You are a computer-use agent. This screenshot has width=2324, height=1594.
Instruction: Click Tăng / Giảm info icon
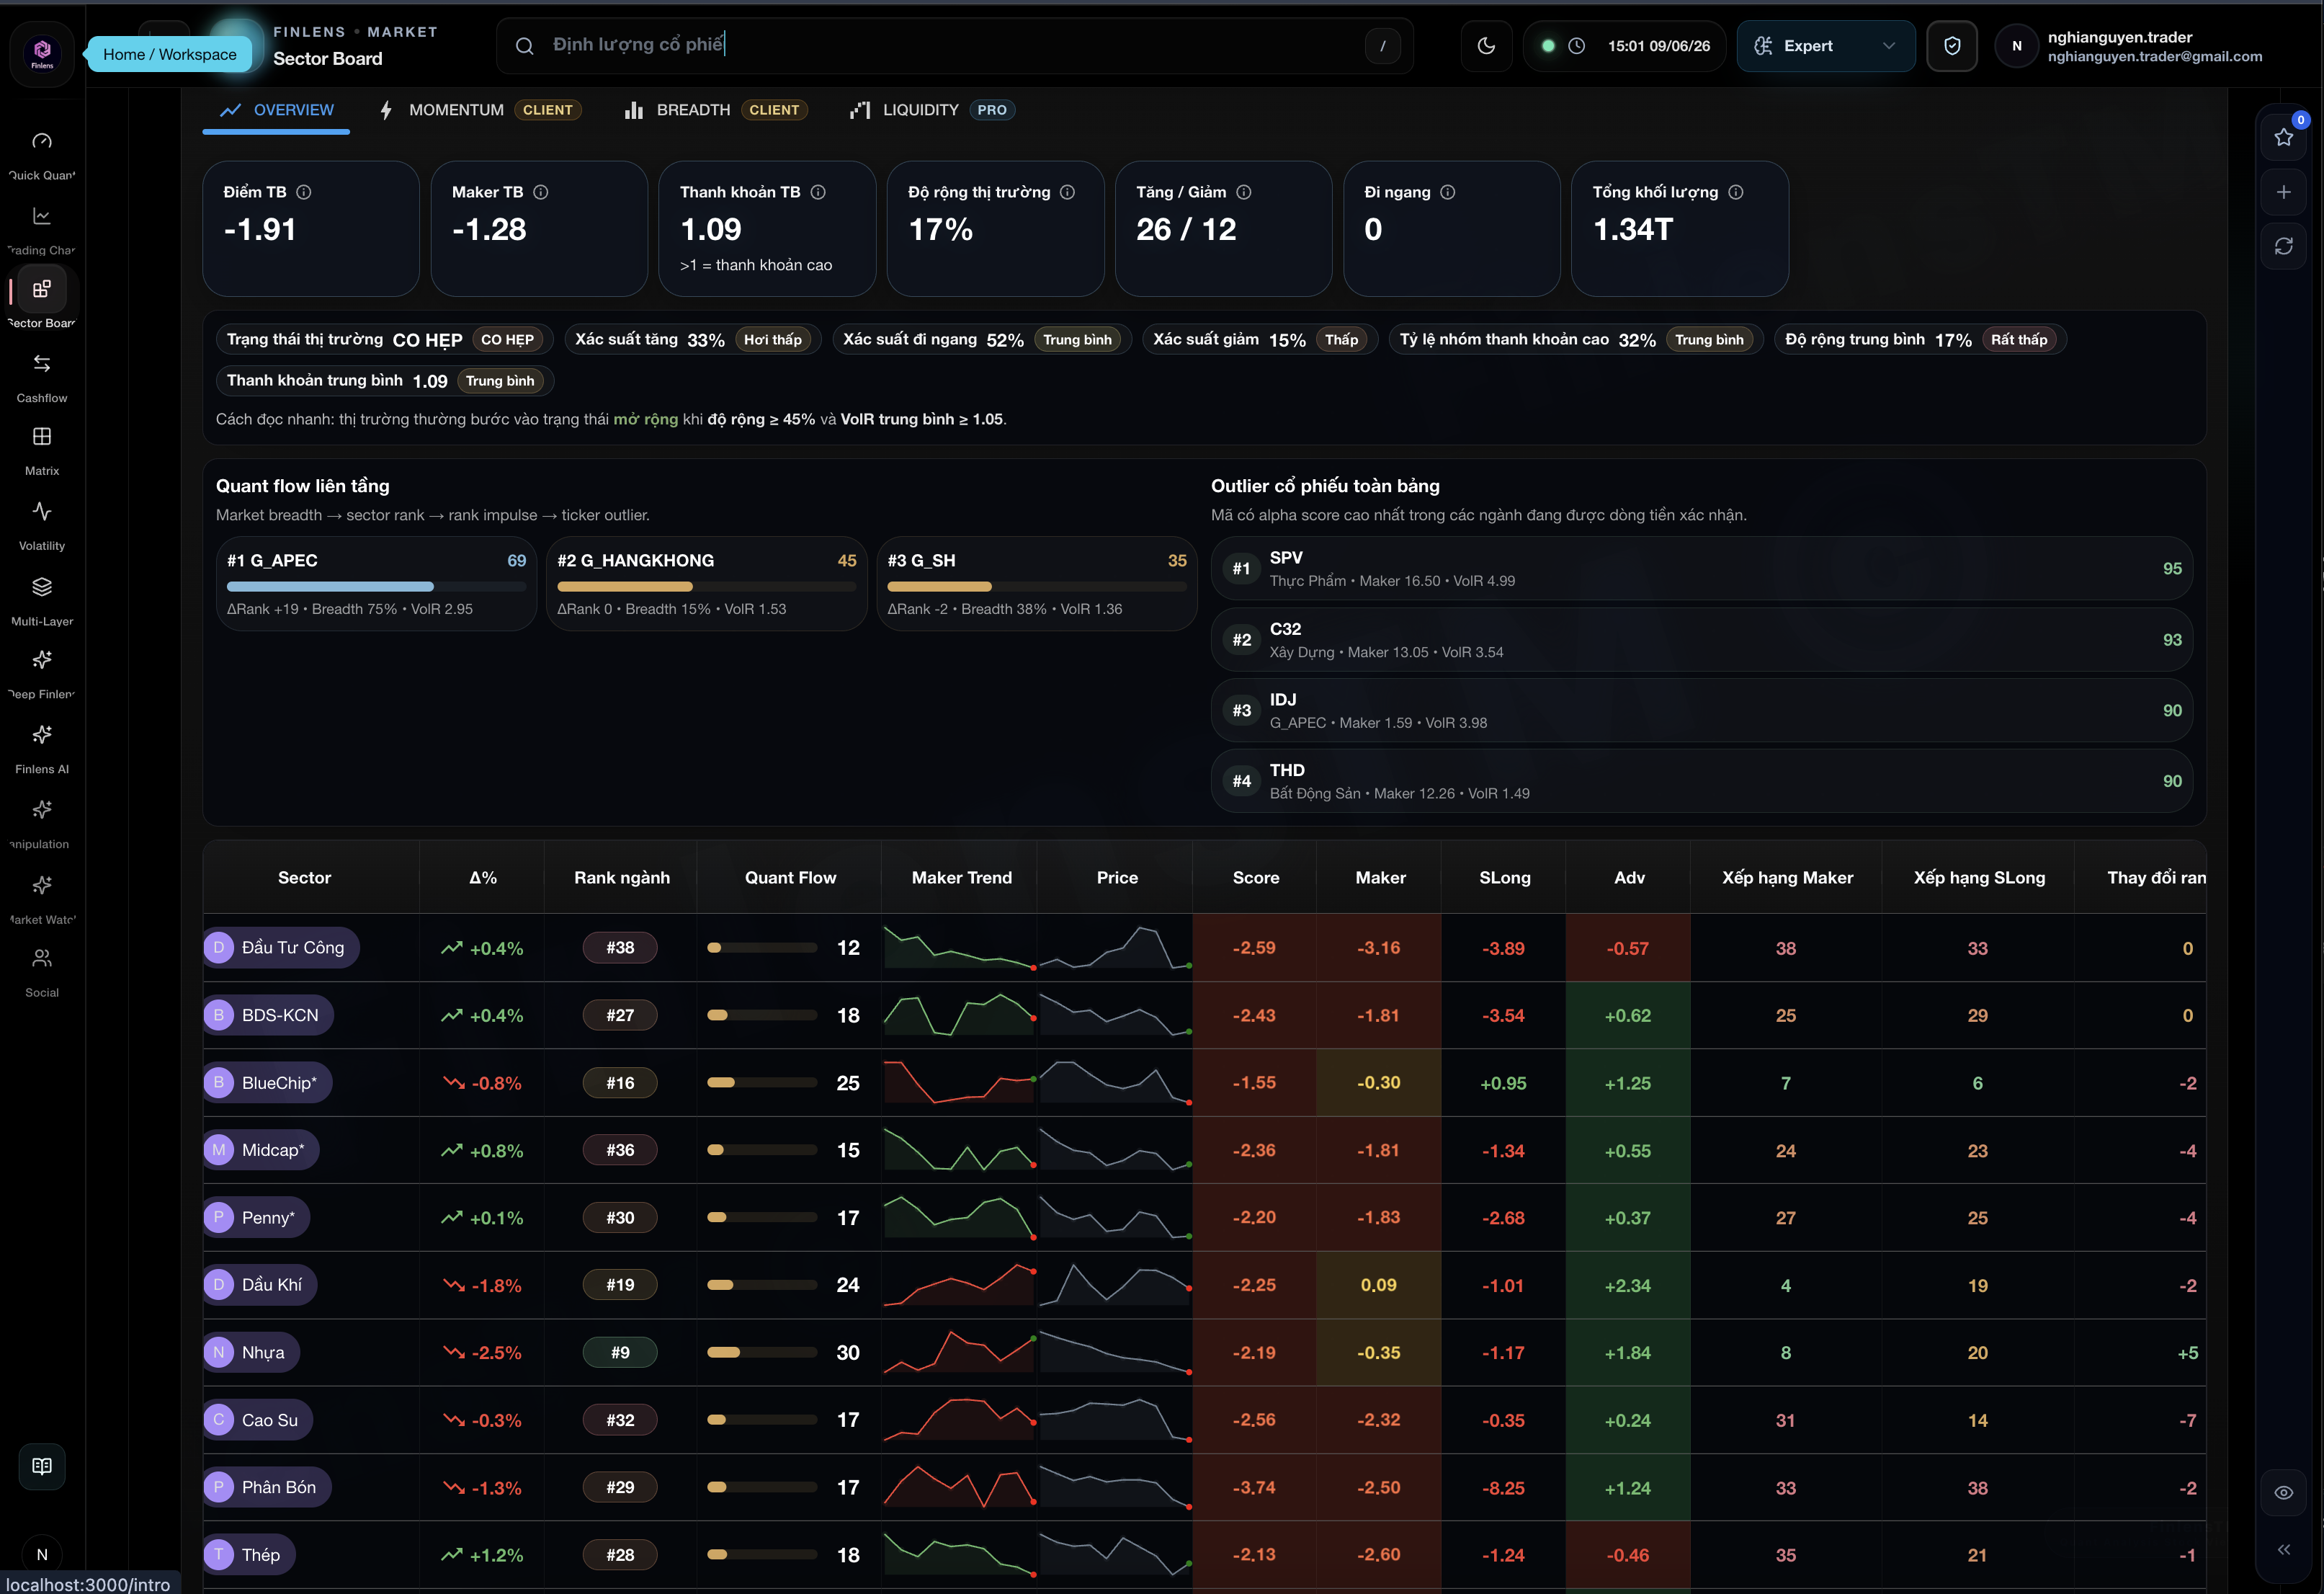(1243, 192)
